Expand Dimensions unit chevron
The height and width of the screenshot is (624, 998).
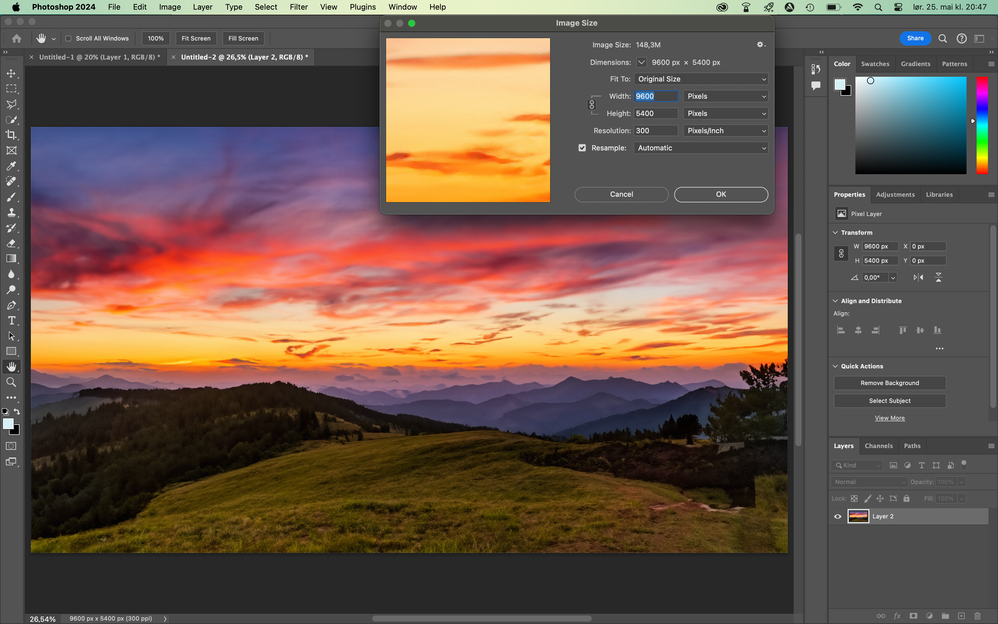pyautogui.click(x=641, y=62)
